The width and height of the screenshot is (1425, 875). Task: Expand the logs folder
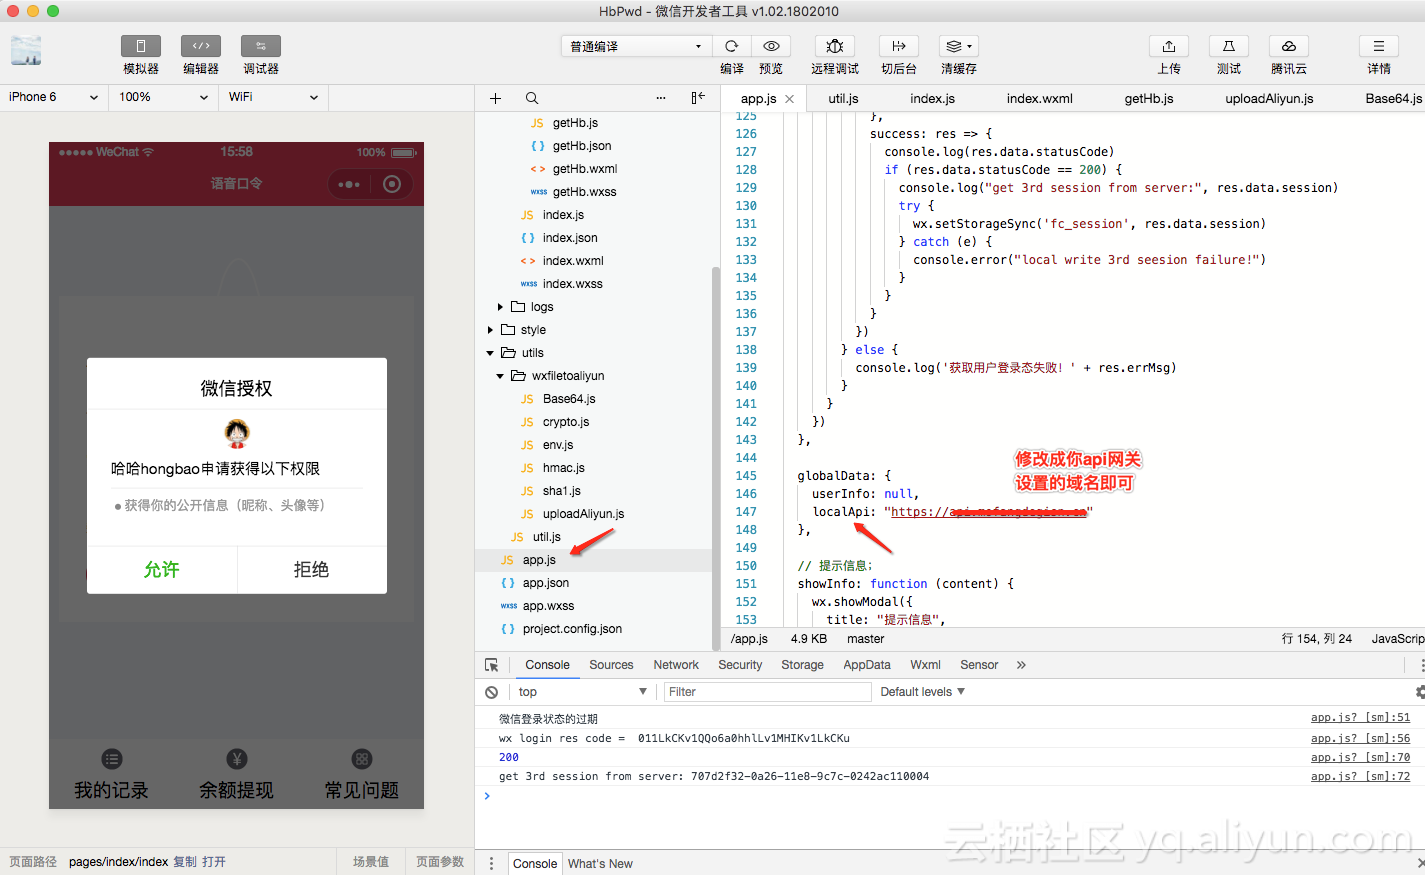tap(500, 307)
